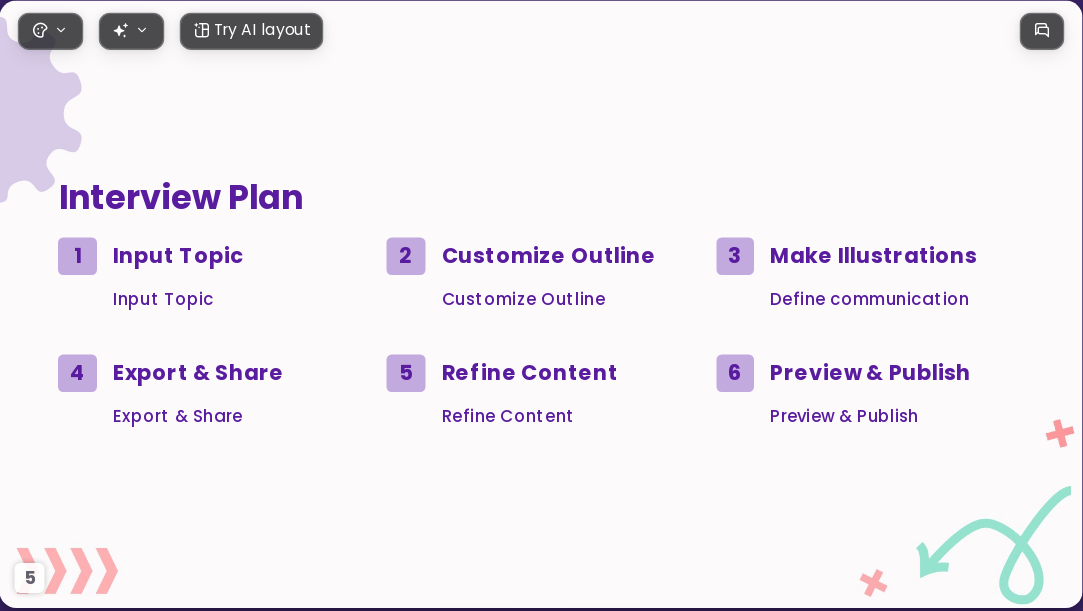Click the slide number 5 indicator

point(30,578)
